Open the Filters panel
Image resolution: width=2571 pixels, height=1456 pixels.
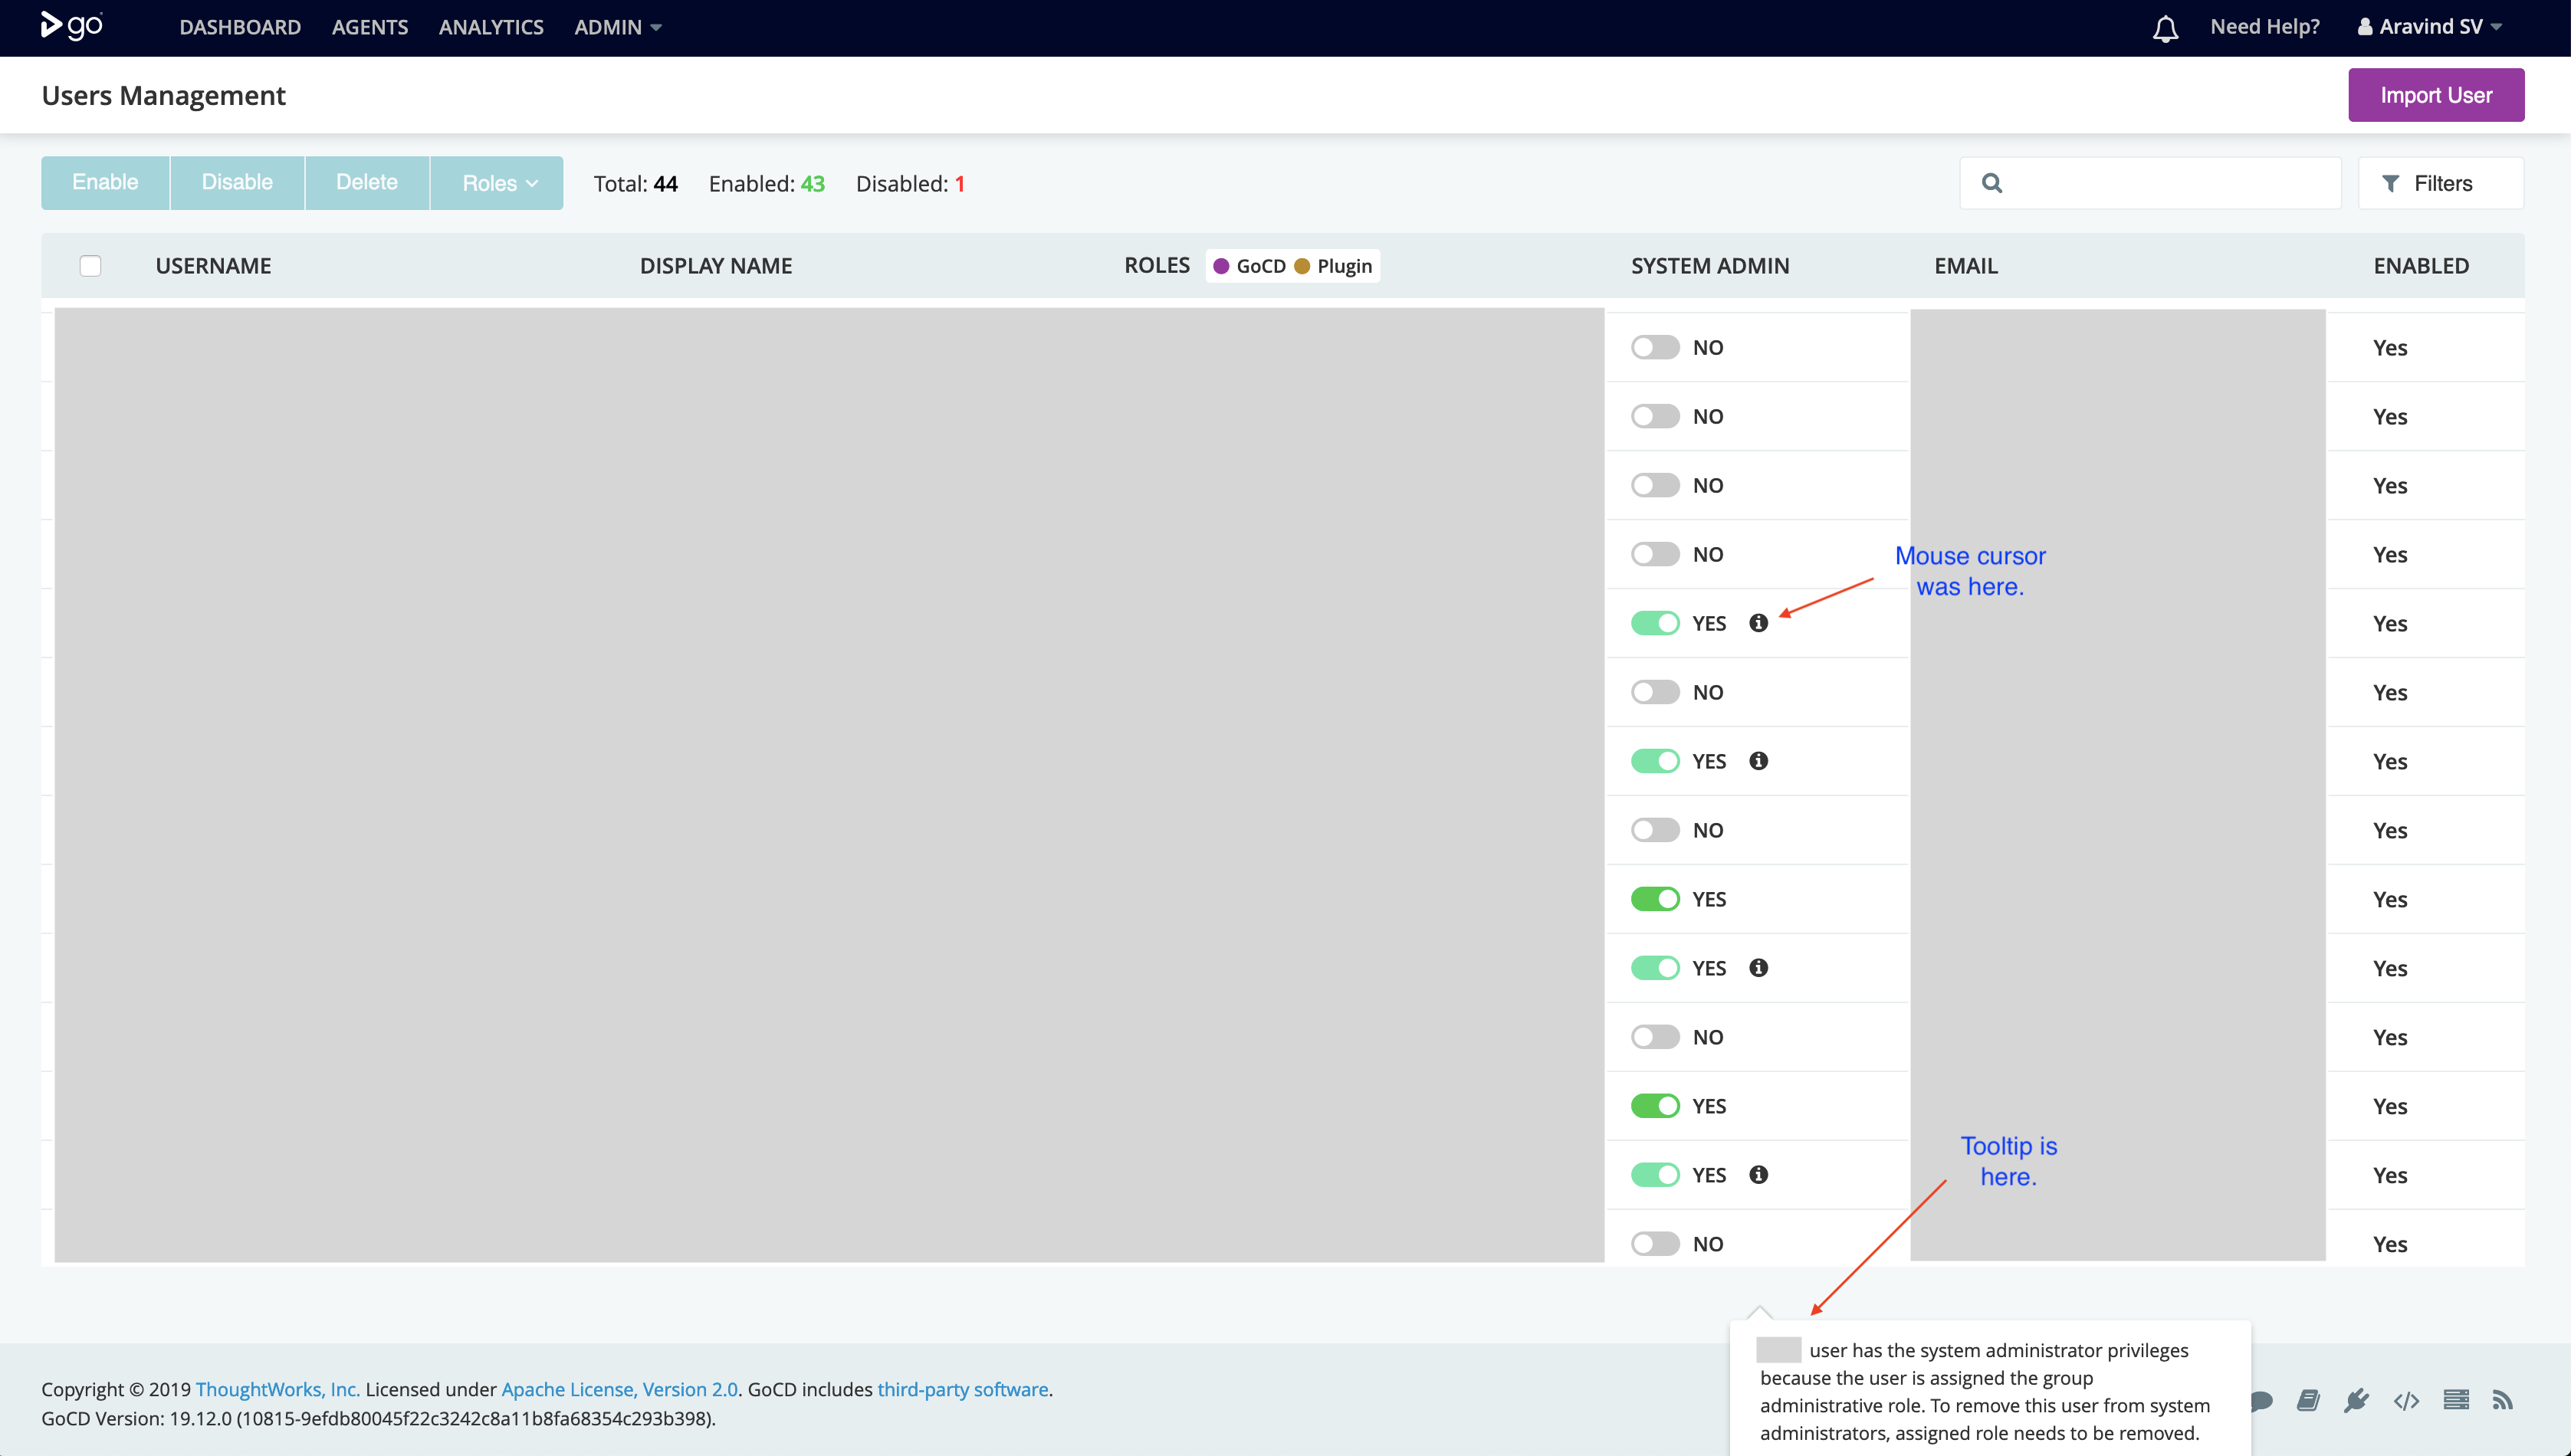(x=2440, y=183)
